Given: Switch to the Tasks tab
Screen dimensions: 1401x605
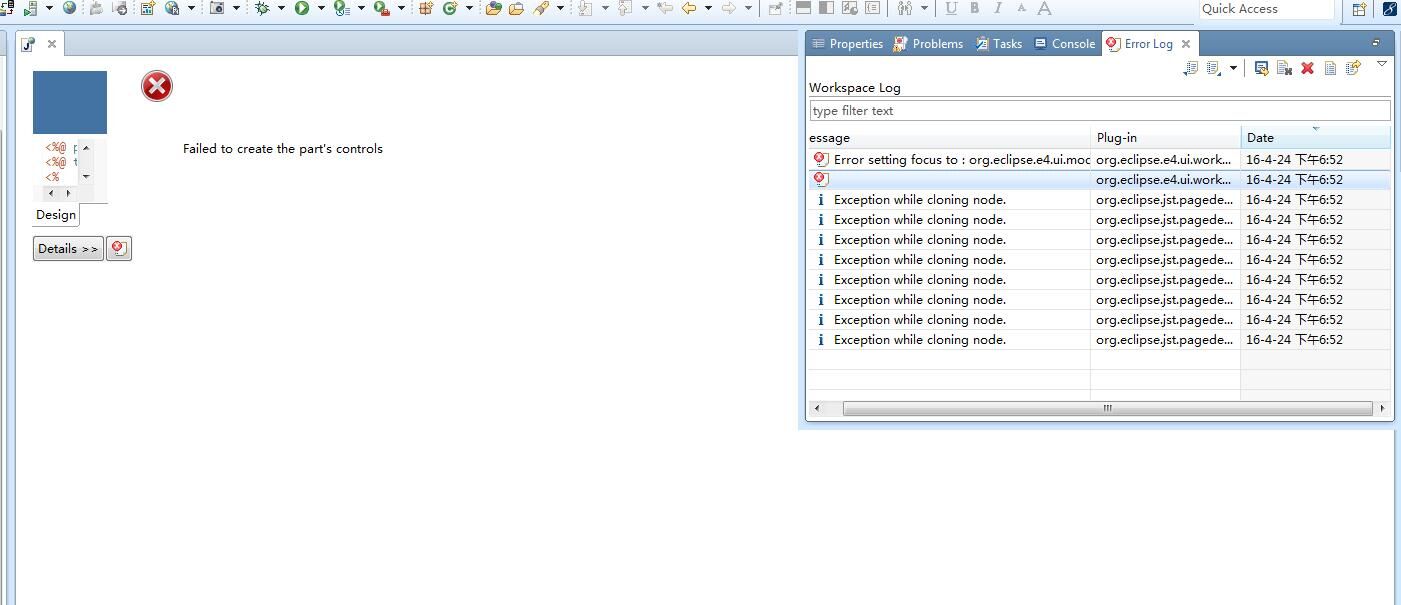Looking at the screenshot, I should pos(999,44).
